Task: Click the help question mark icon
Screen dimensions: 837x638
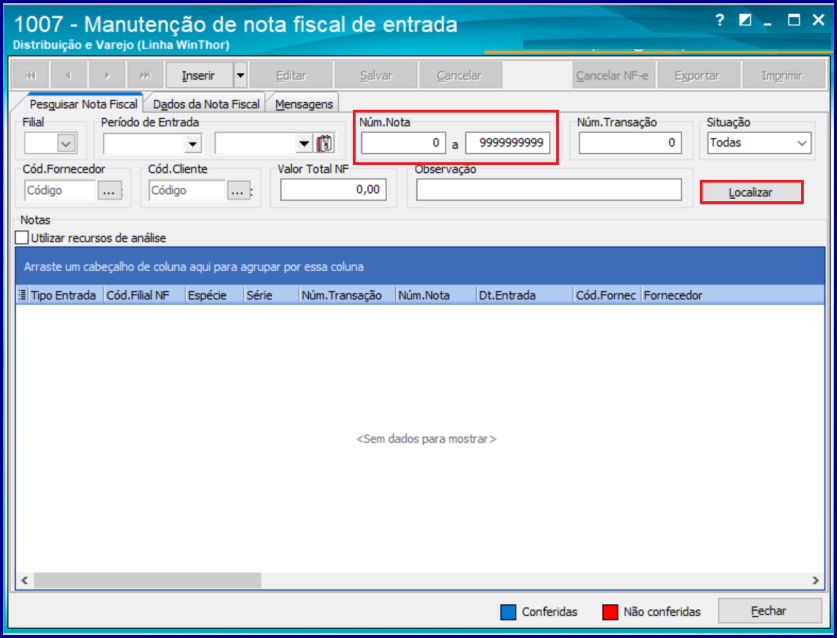Action: (720, 20)
